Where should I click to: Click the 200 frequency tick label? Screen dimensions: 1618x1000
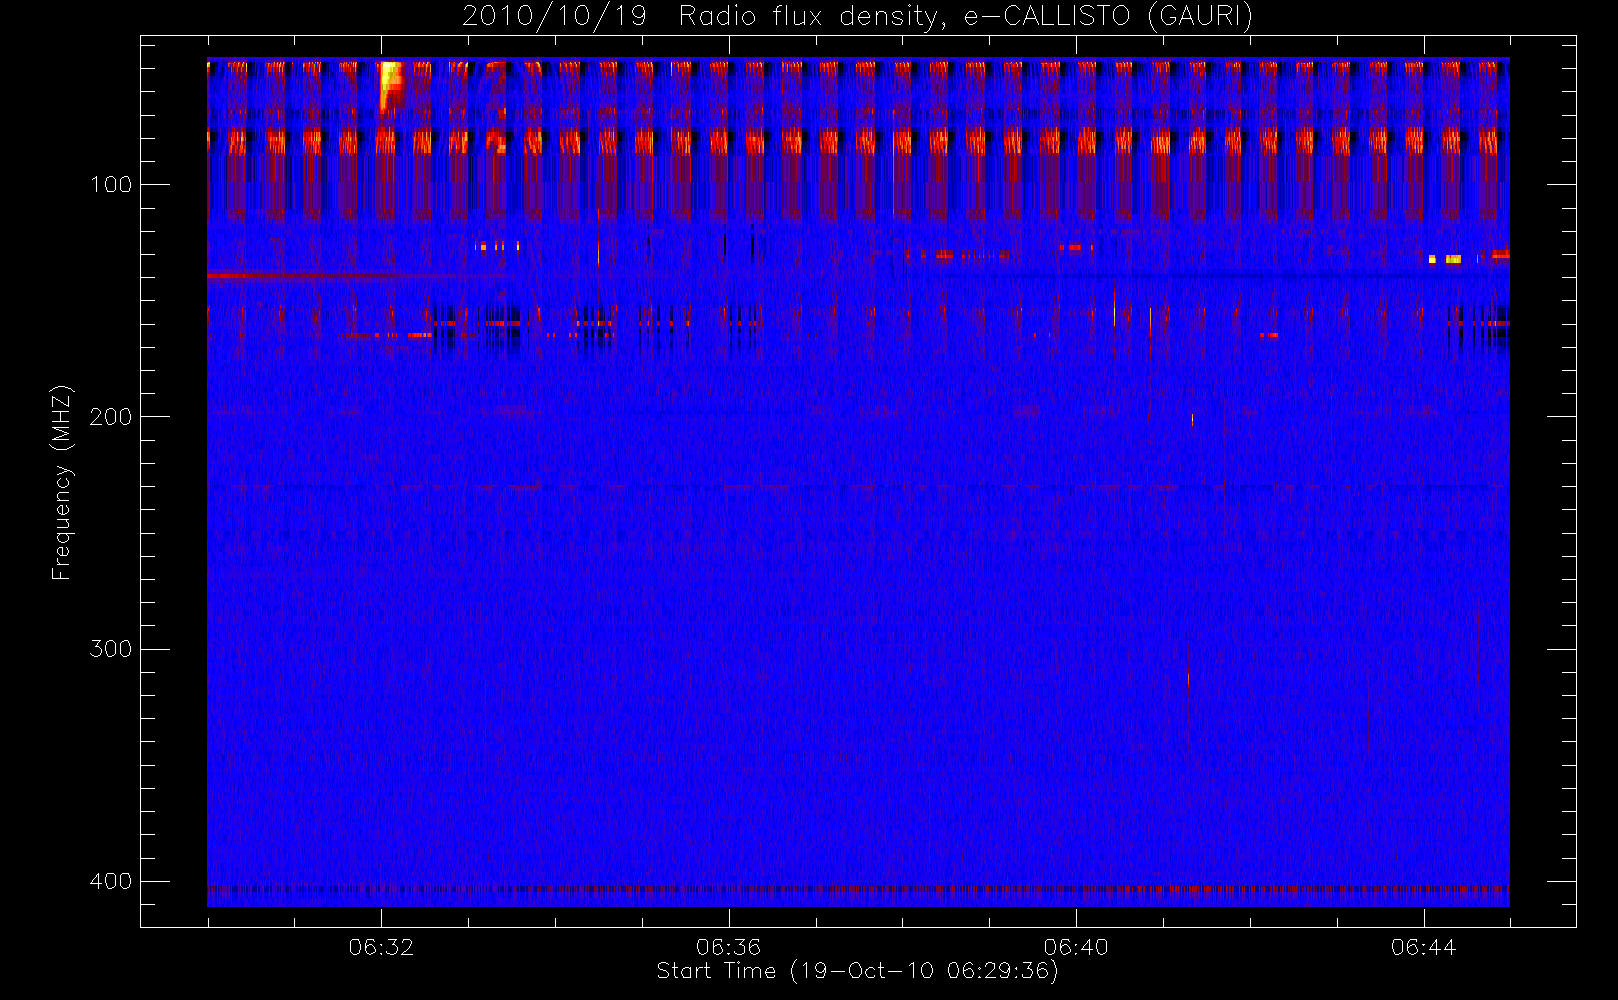[110, 416]
